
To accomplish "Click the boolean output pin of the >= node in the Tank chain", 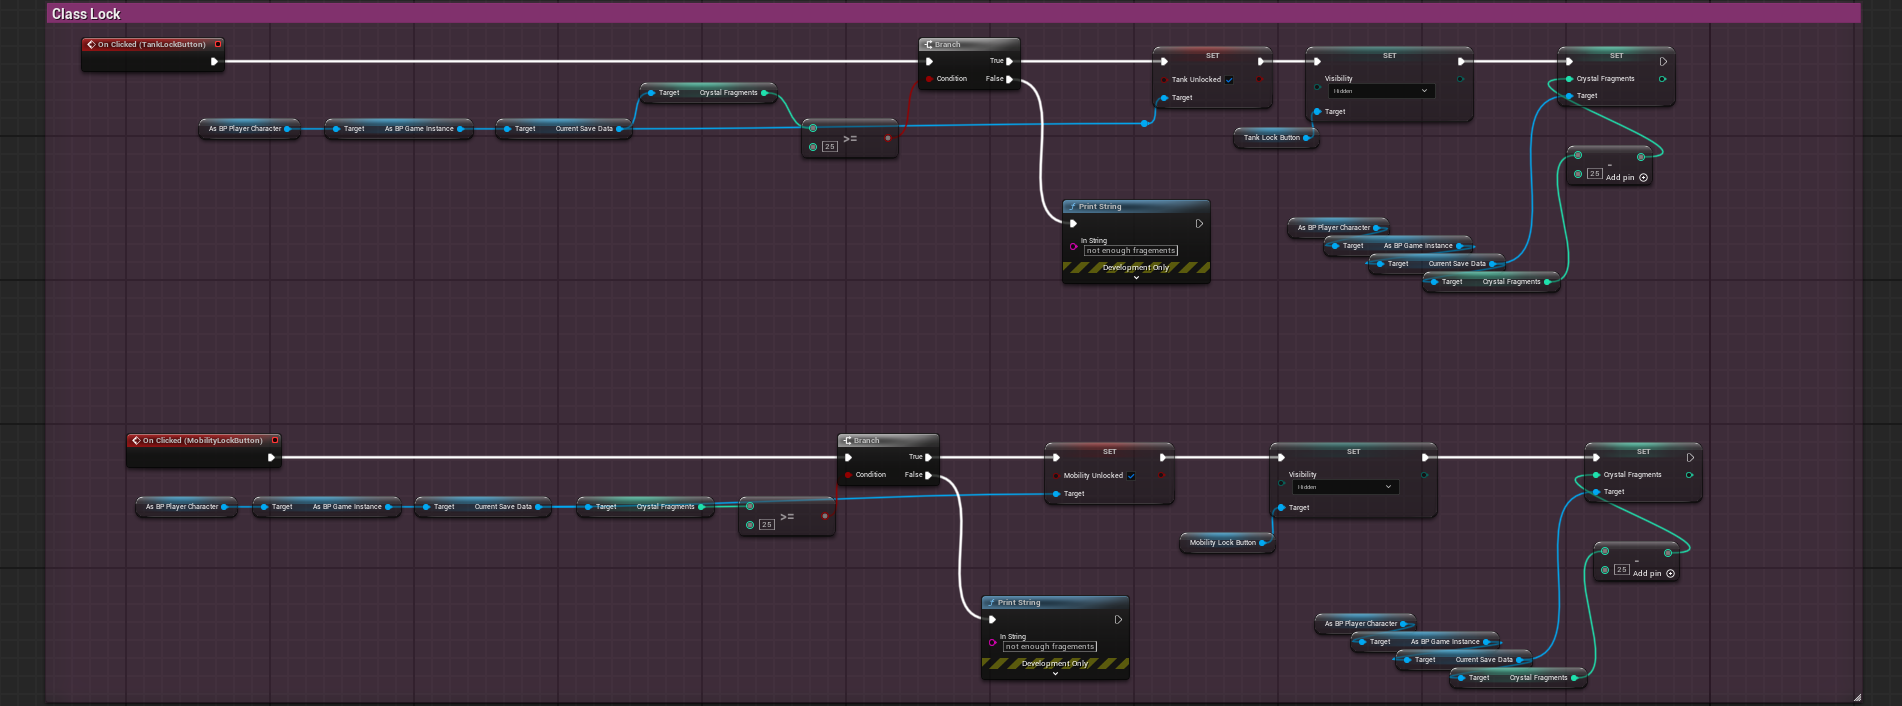I will click(888, 138).
